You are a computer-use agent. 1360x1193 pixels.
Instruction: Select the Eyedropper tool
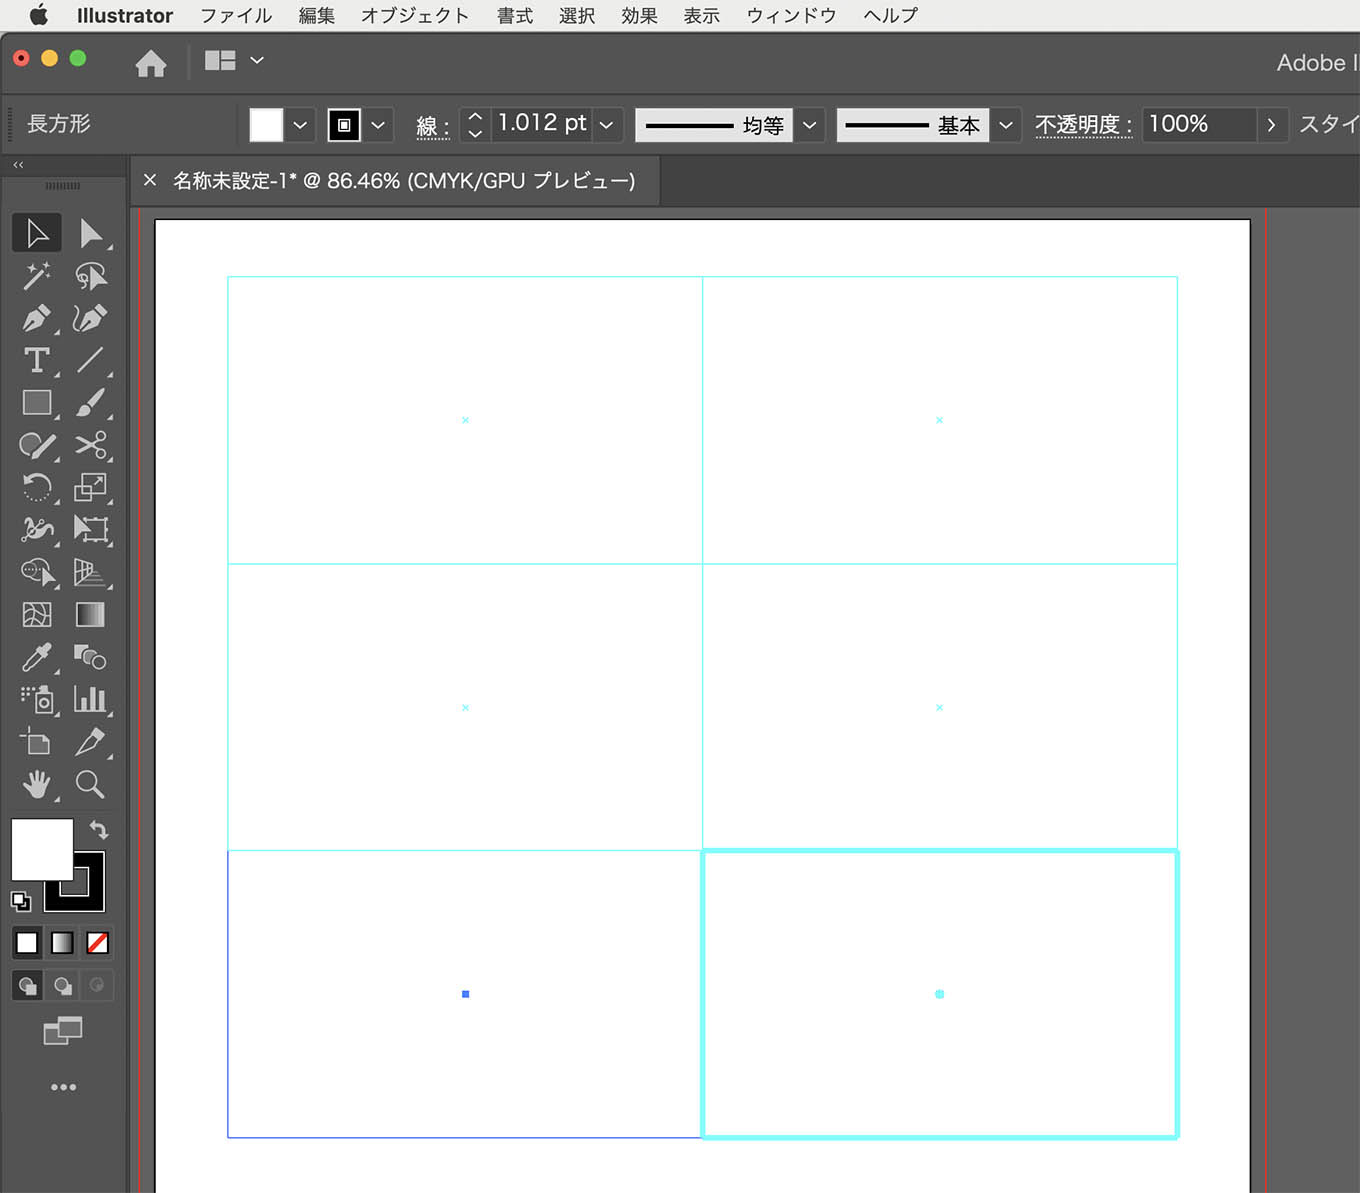pyautogui.click(x=37, y=657)
